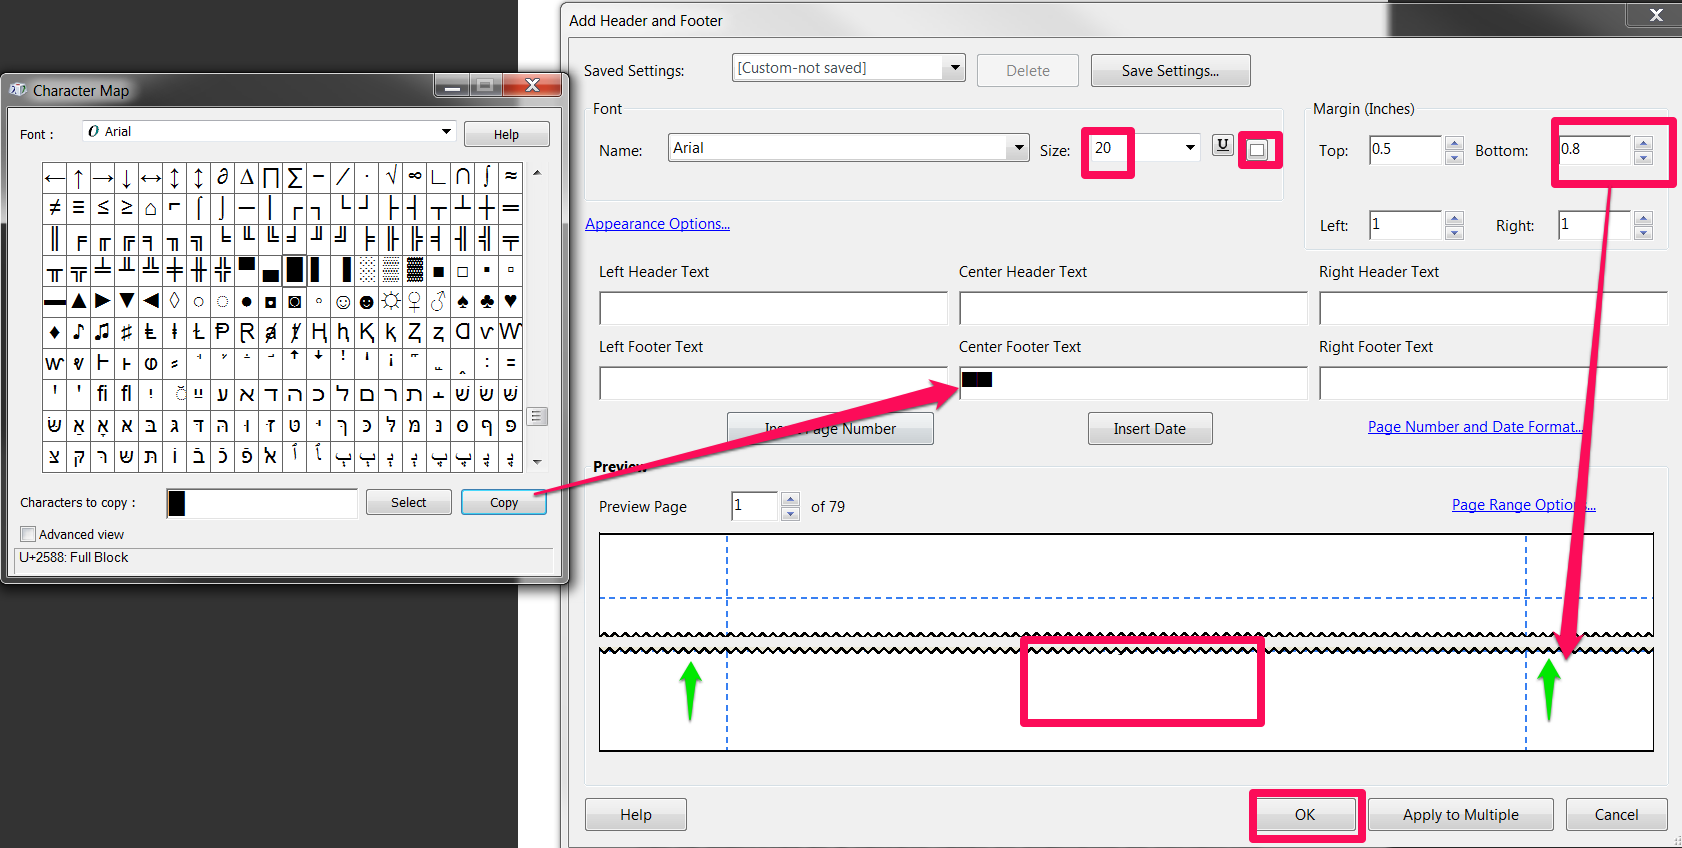This screenshot has width=1682, height=848.
Task: Toggle the underline font button
Action: 1222,145
